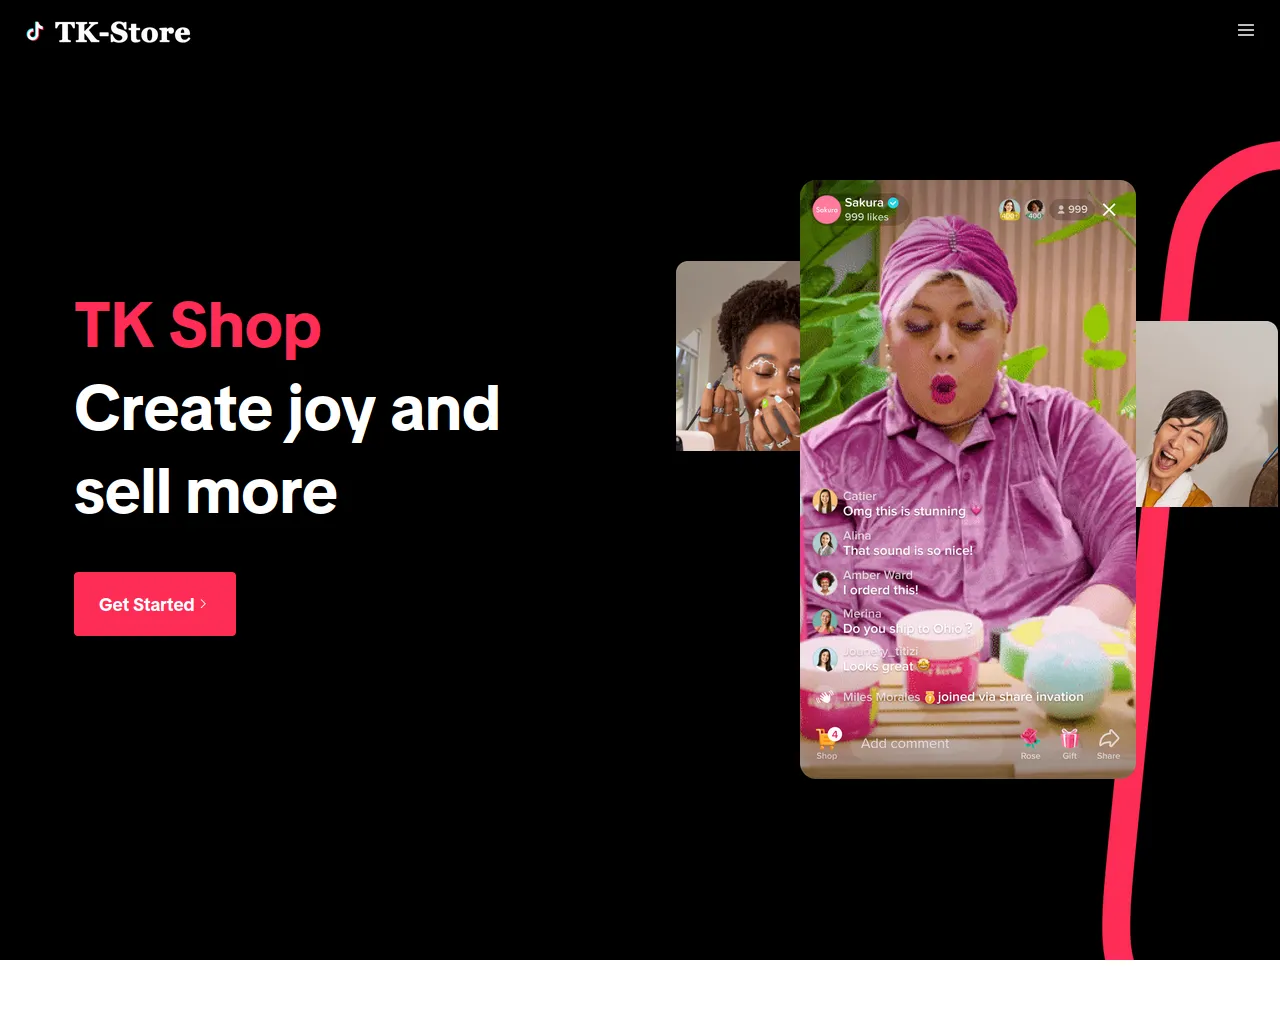Open the laughing woman thumbnail

click(x=1207, y=414)
